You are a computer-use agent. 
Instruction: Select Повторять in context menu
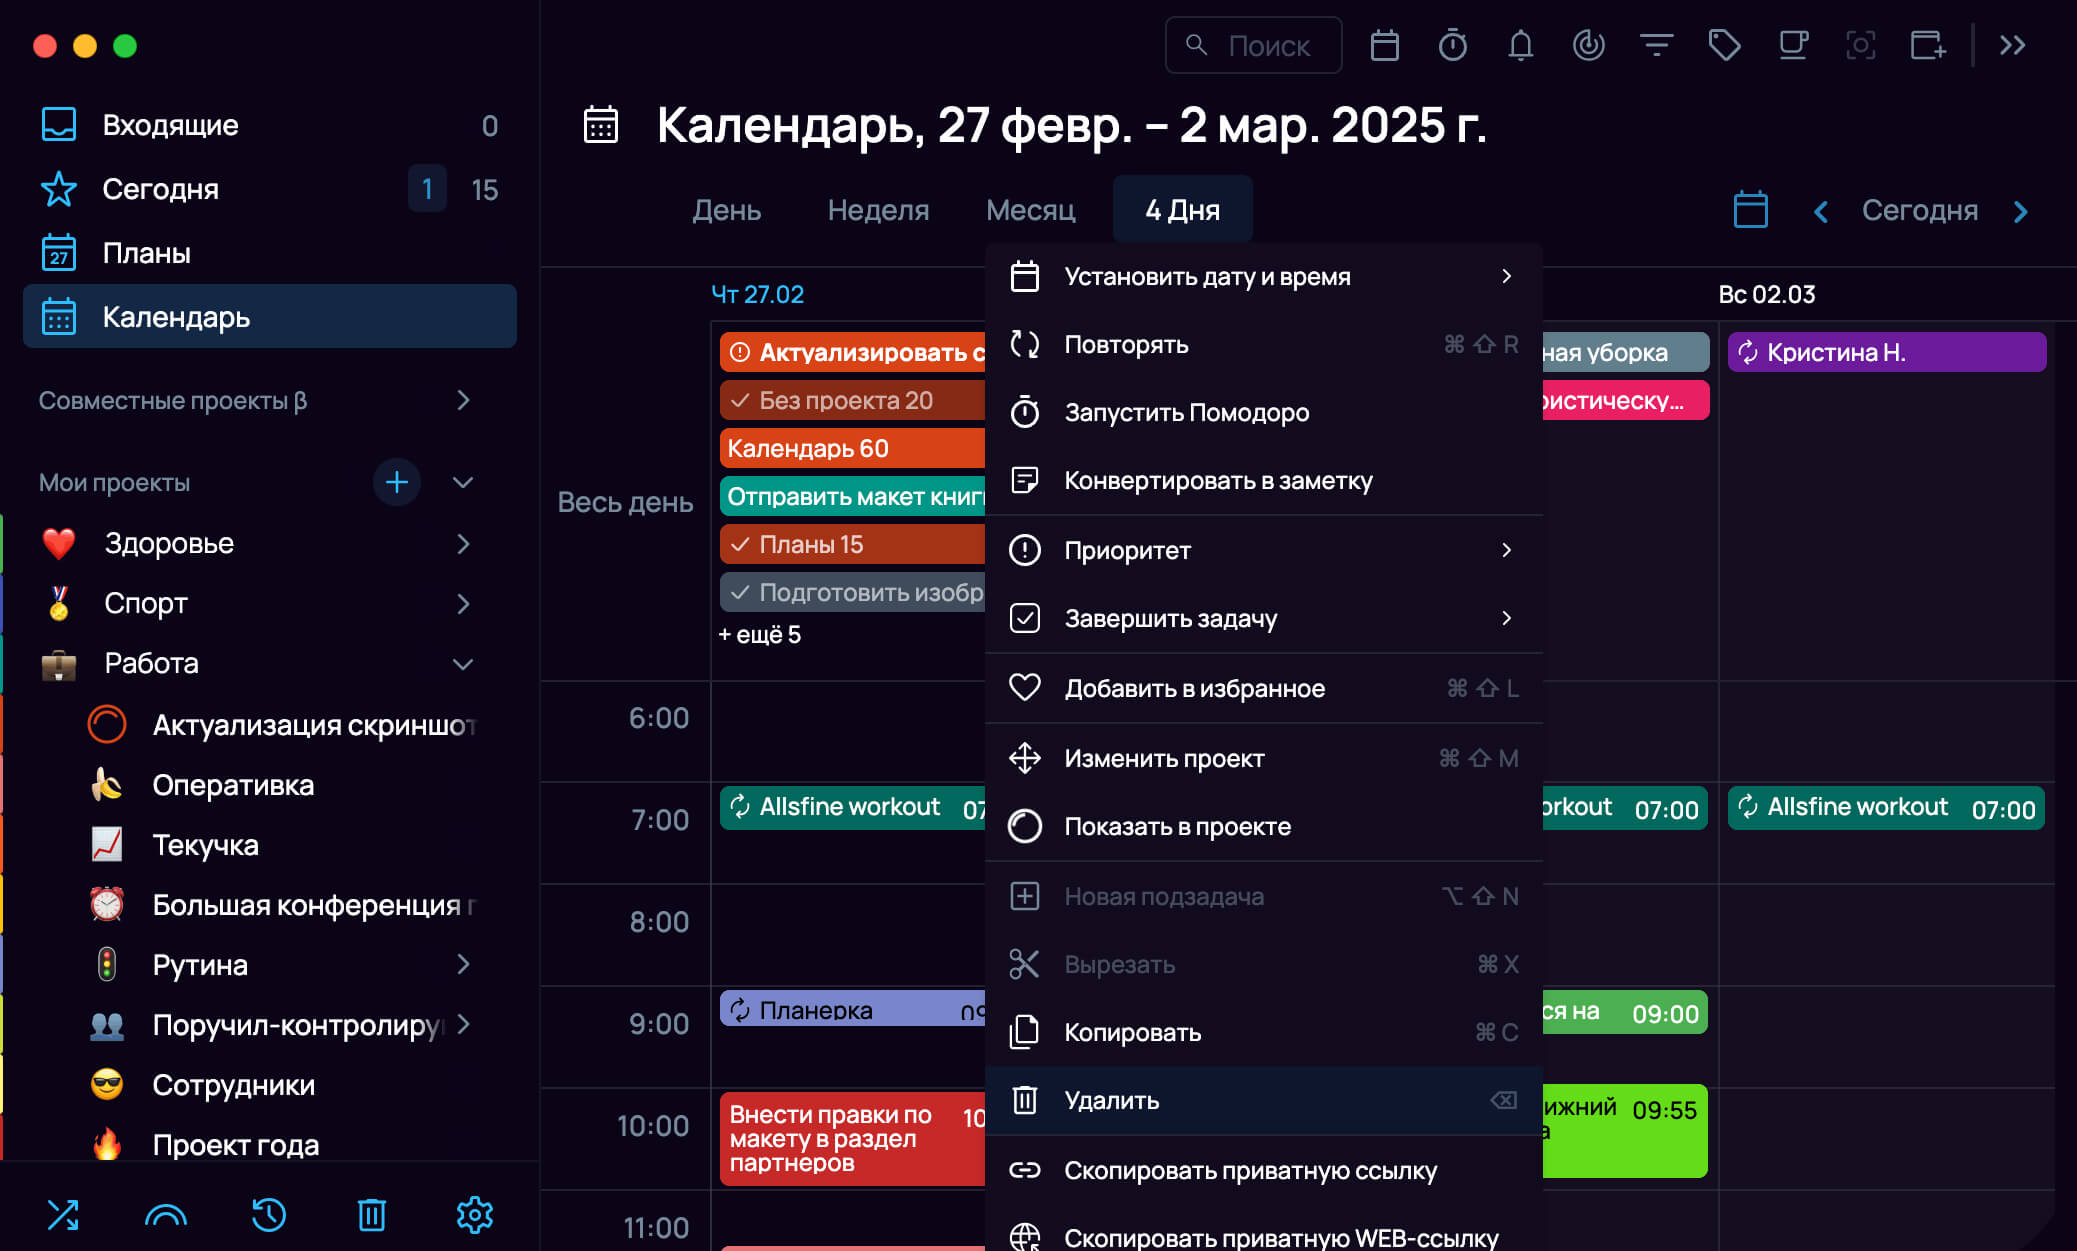tap(1264, 345)
